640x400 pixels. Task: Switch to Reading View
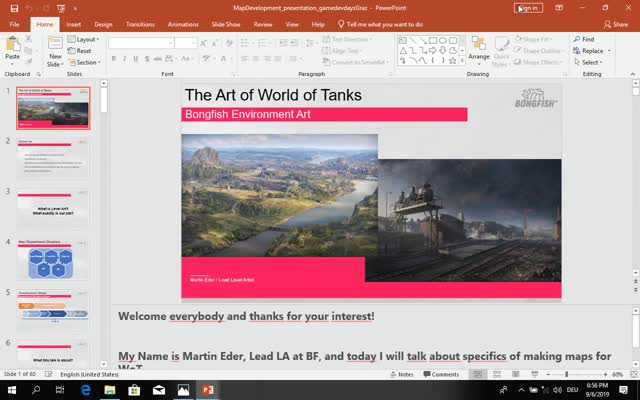click(516, 374)
